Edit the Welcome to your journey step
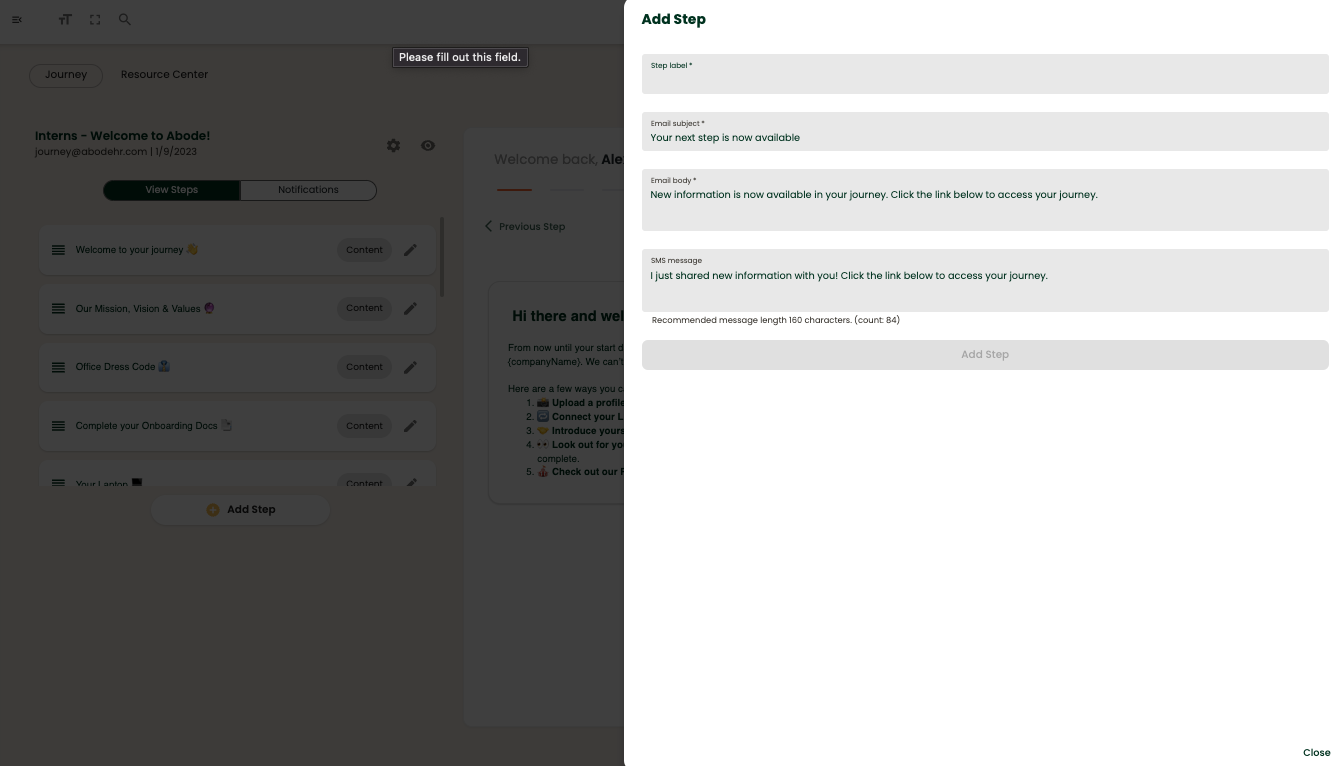Viewport: 1339px width, 766px height. [x=410, y=250]
